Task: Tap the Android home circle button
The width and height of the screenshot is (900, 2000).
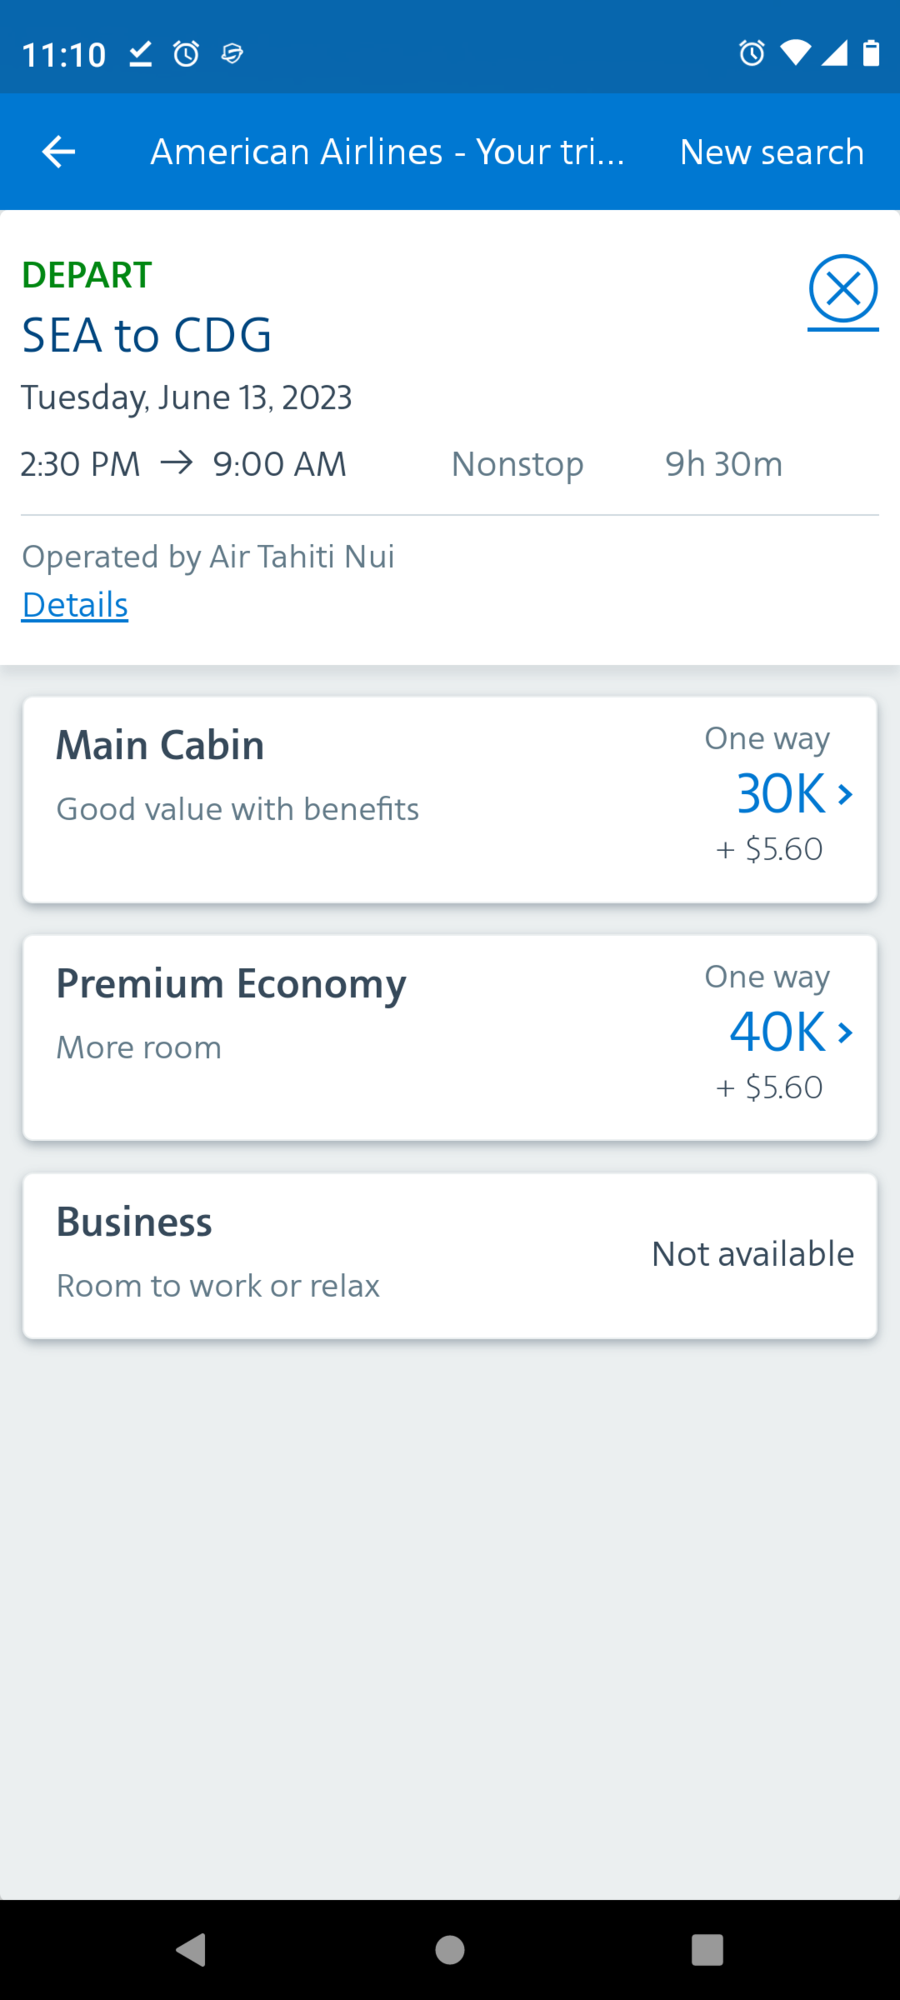Action: 450,1949
